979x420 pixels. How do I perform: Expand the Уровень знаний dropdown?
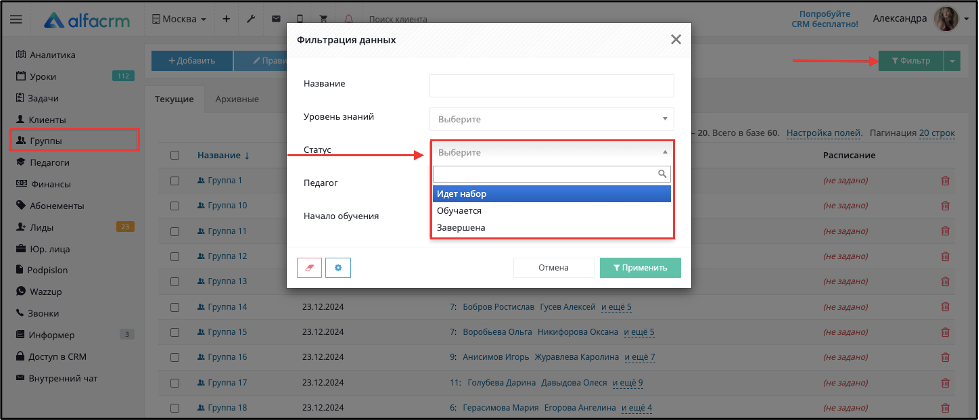(551, 119)
